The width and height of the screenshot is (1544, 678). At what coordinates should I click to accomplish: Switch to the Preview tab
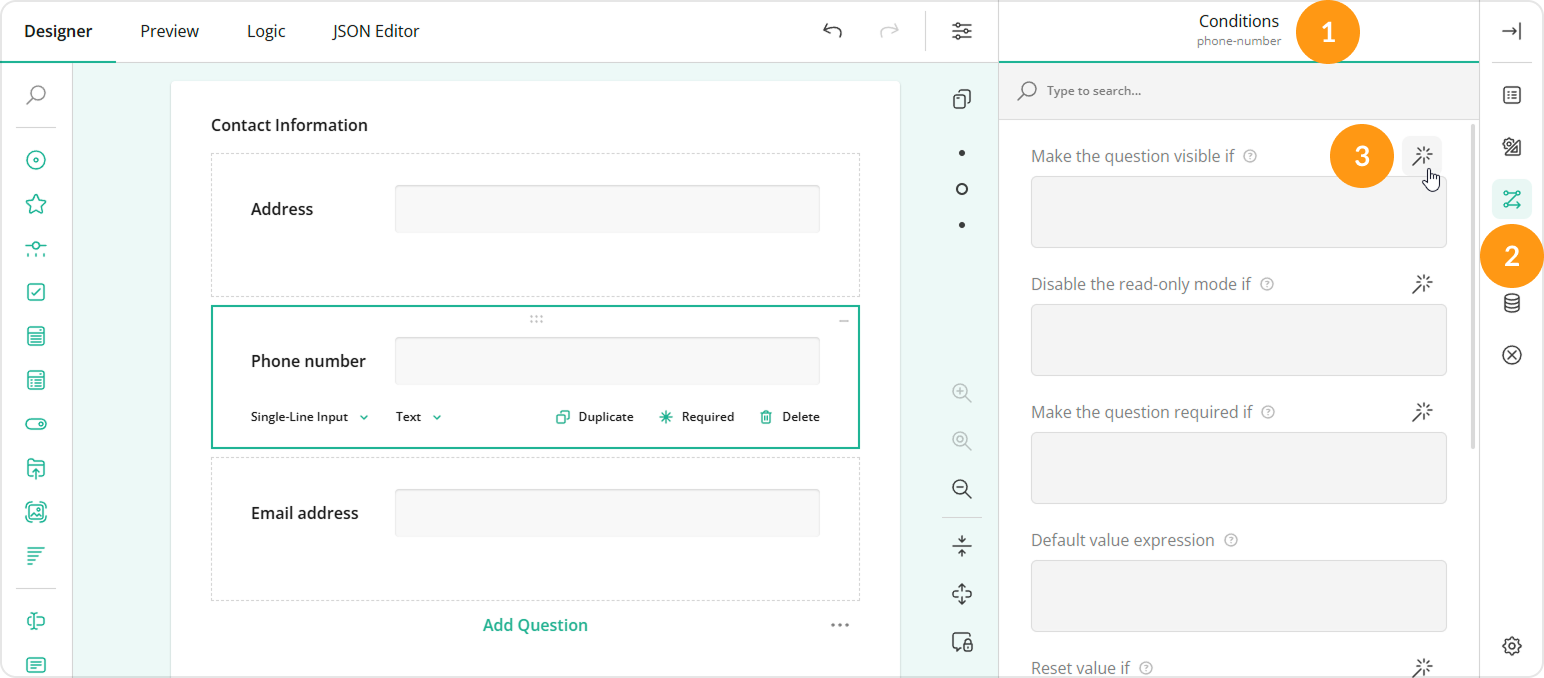(x=168, y=31)
